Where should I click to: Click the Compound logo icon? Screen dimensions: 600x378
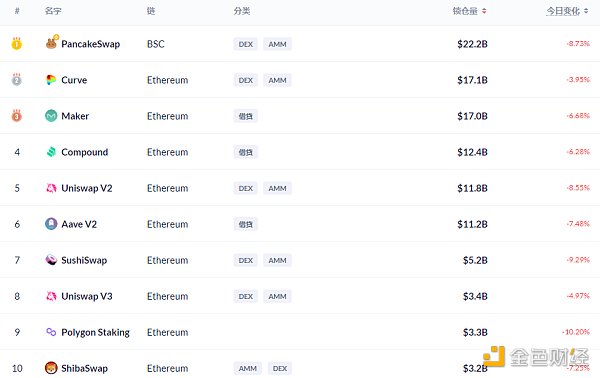click(51, 152)
